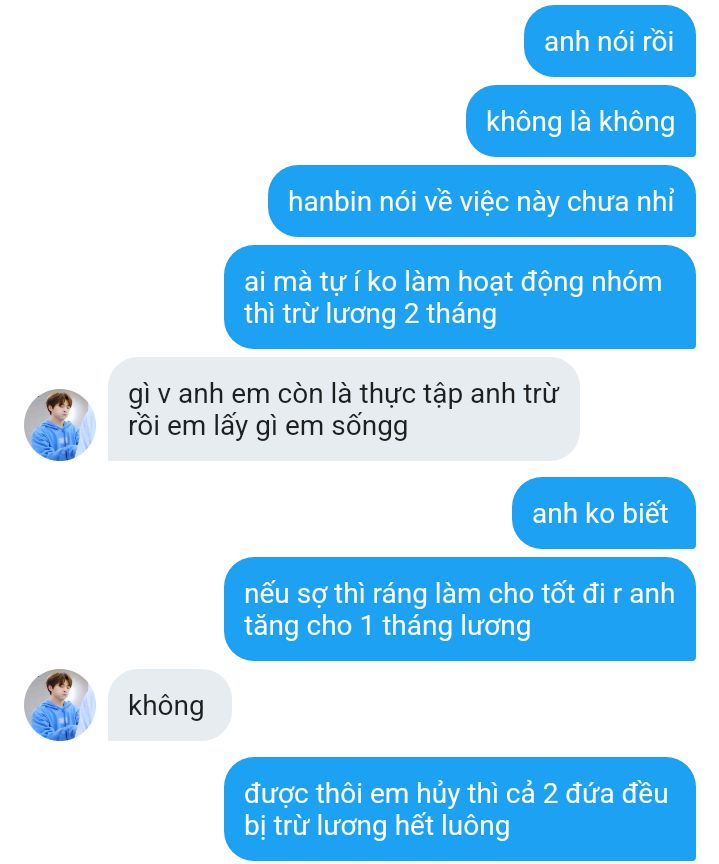719x864 pixels.
Task: Select the 'hanbin nói về việc này' message
Action: click(482, 201)
